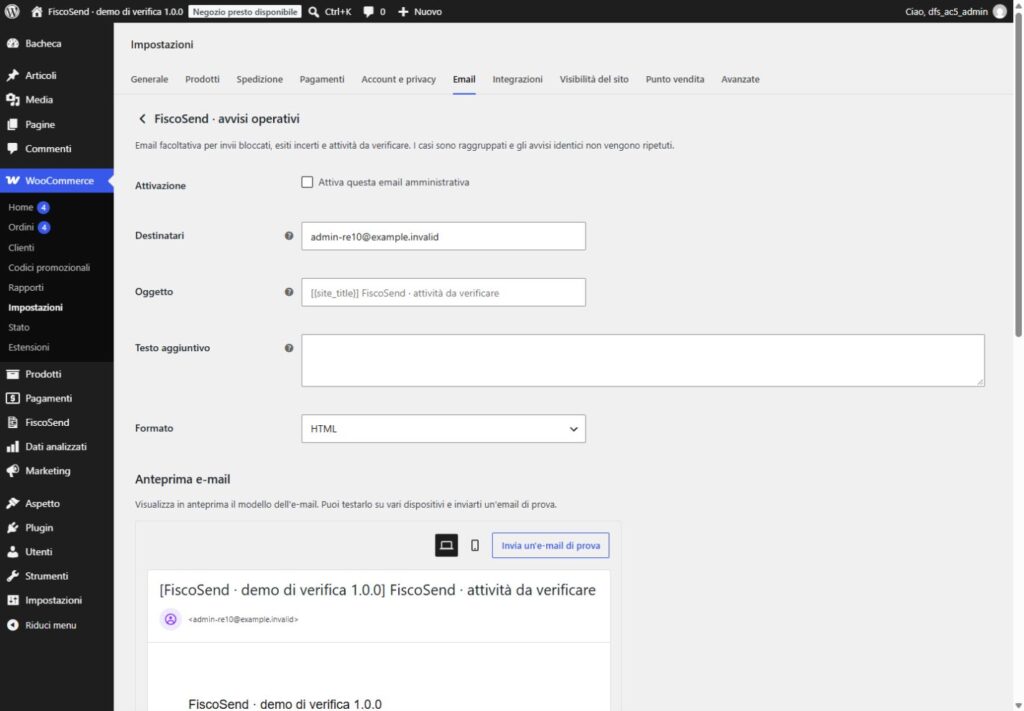The height and width of the screenshot is (711, 1024).
Task: Focus the Destinatari email field
Action: (443, 236)
